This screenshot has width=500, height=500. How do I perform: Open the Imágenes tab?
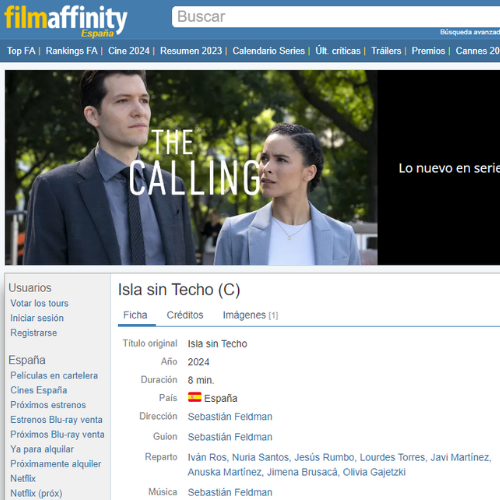point(250,315)
